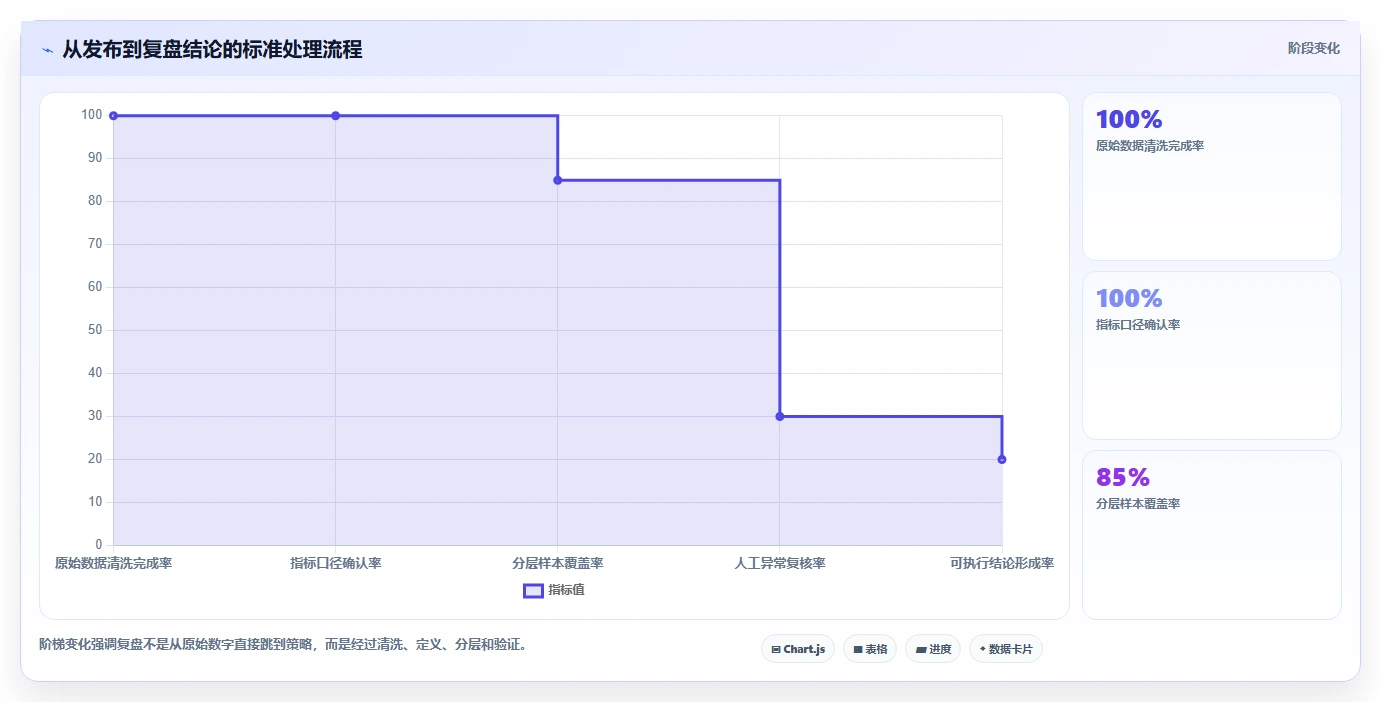Screen dimensions: 1381x702
Task: Click the 分层样本覆盖率 card caption
Action: tap(1138, 504)
